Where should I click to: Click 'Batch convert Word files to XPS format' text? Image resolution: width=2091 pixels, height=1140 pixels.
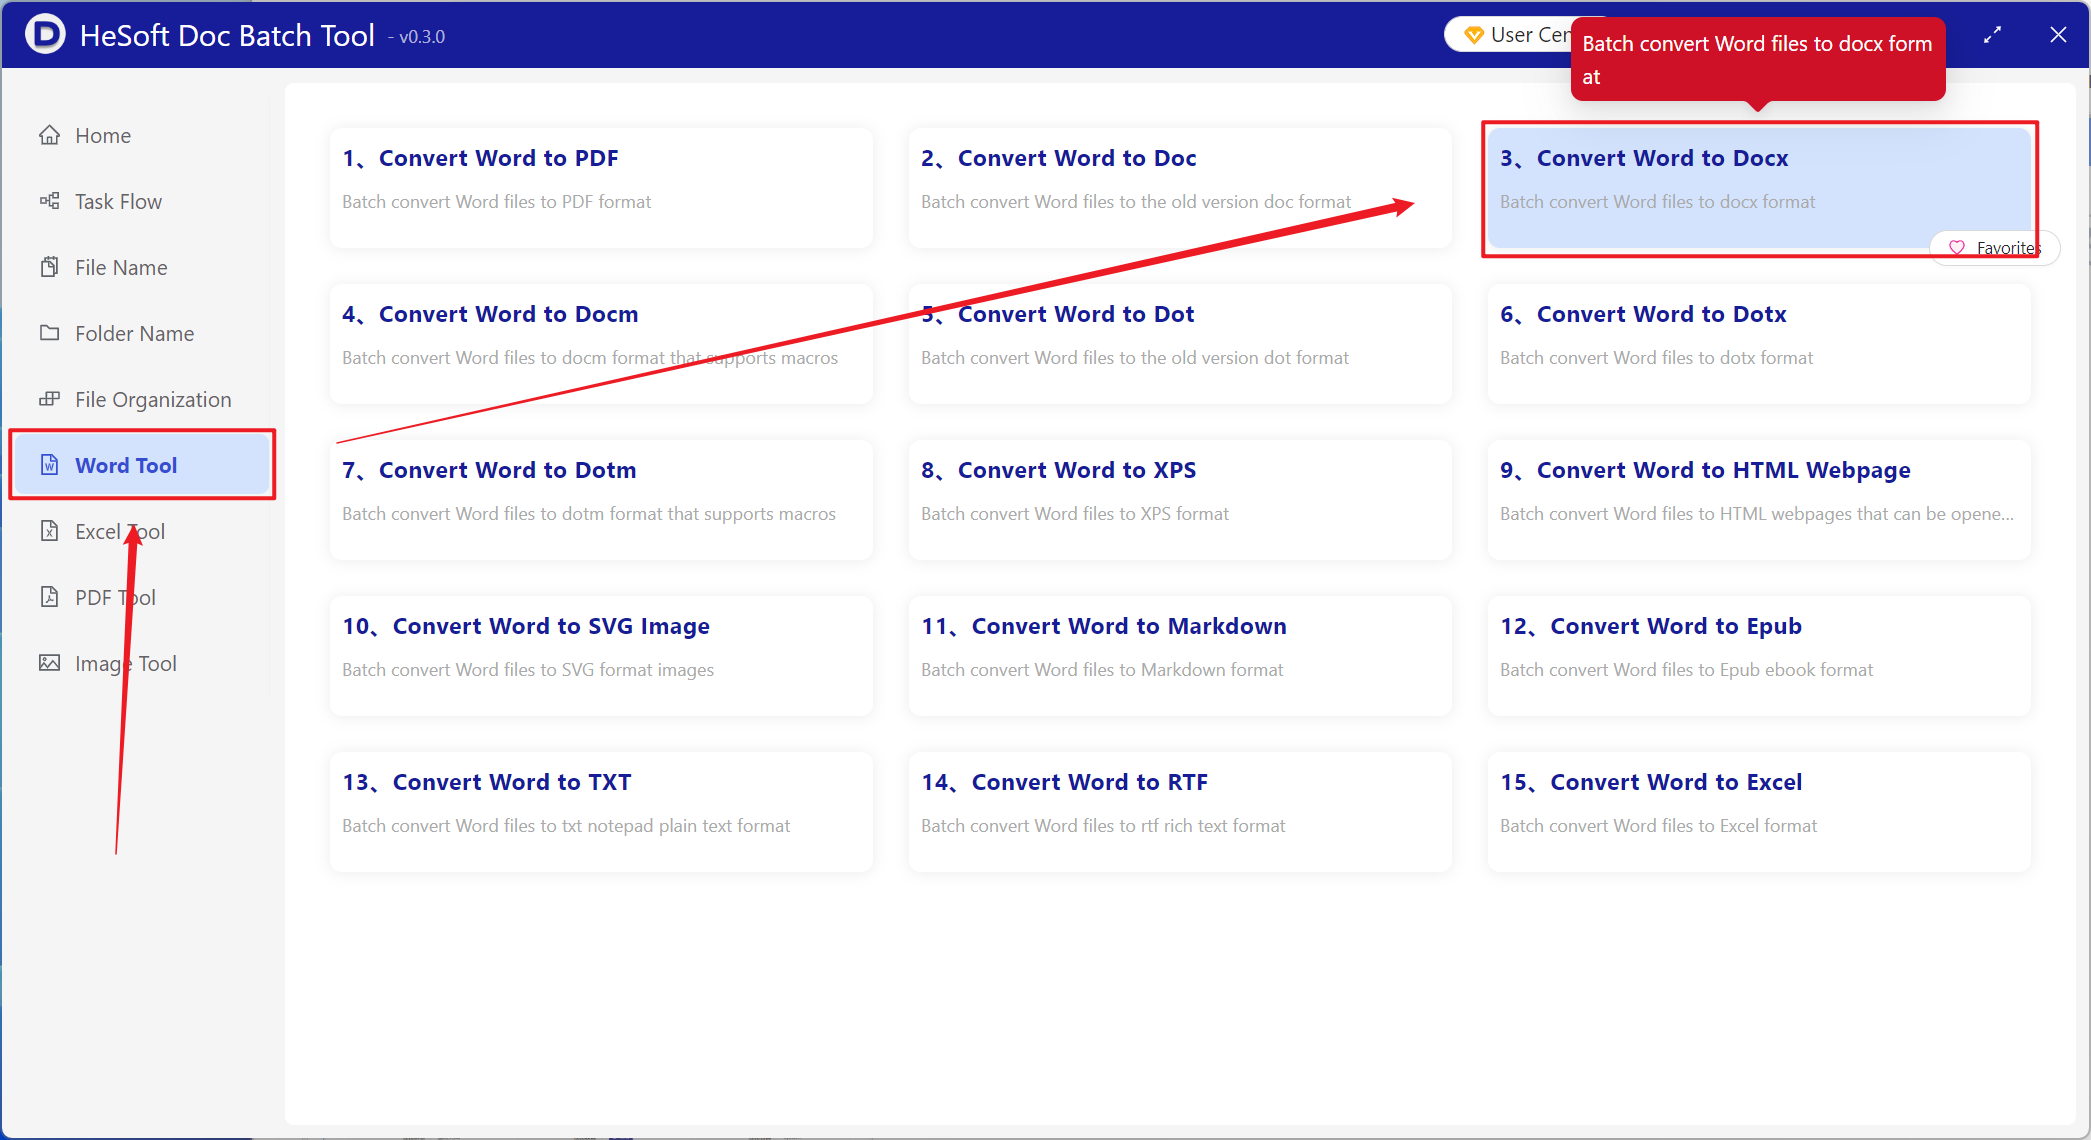pos(1075,514)
